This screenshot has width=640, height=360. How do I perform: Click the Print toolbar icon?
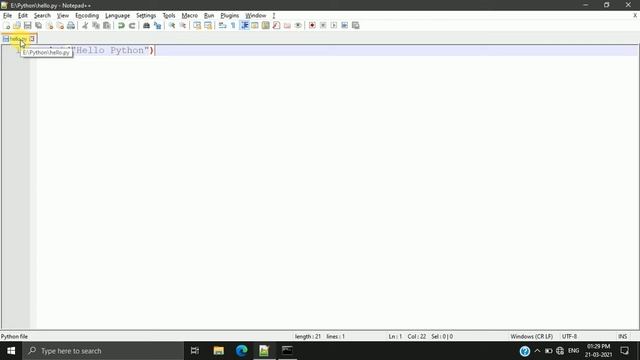71,25
